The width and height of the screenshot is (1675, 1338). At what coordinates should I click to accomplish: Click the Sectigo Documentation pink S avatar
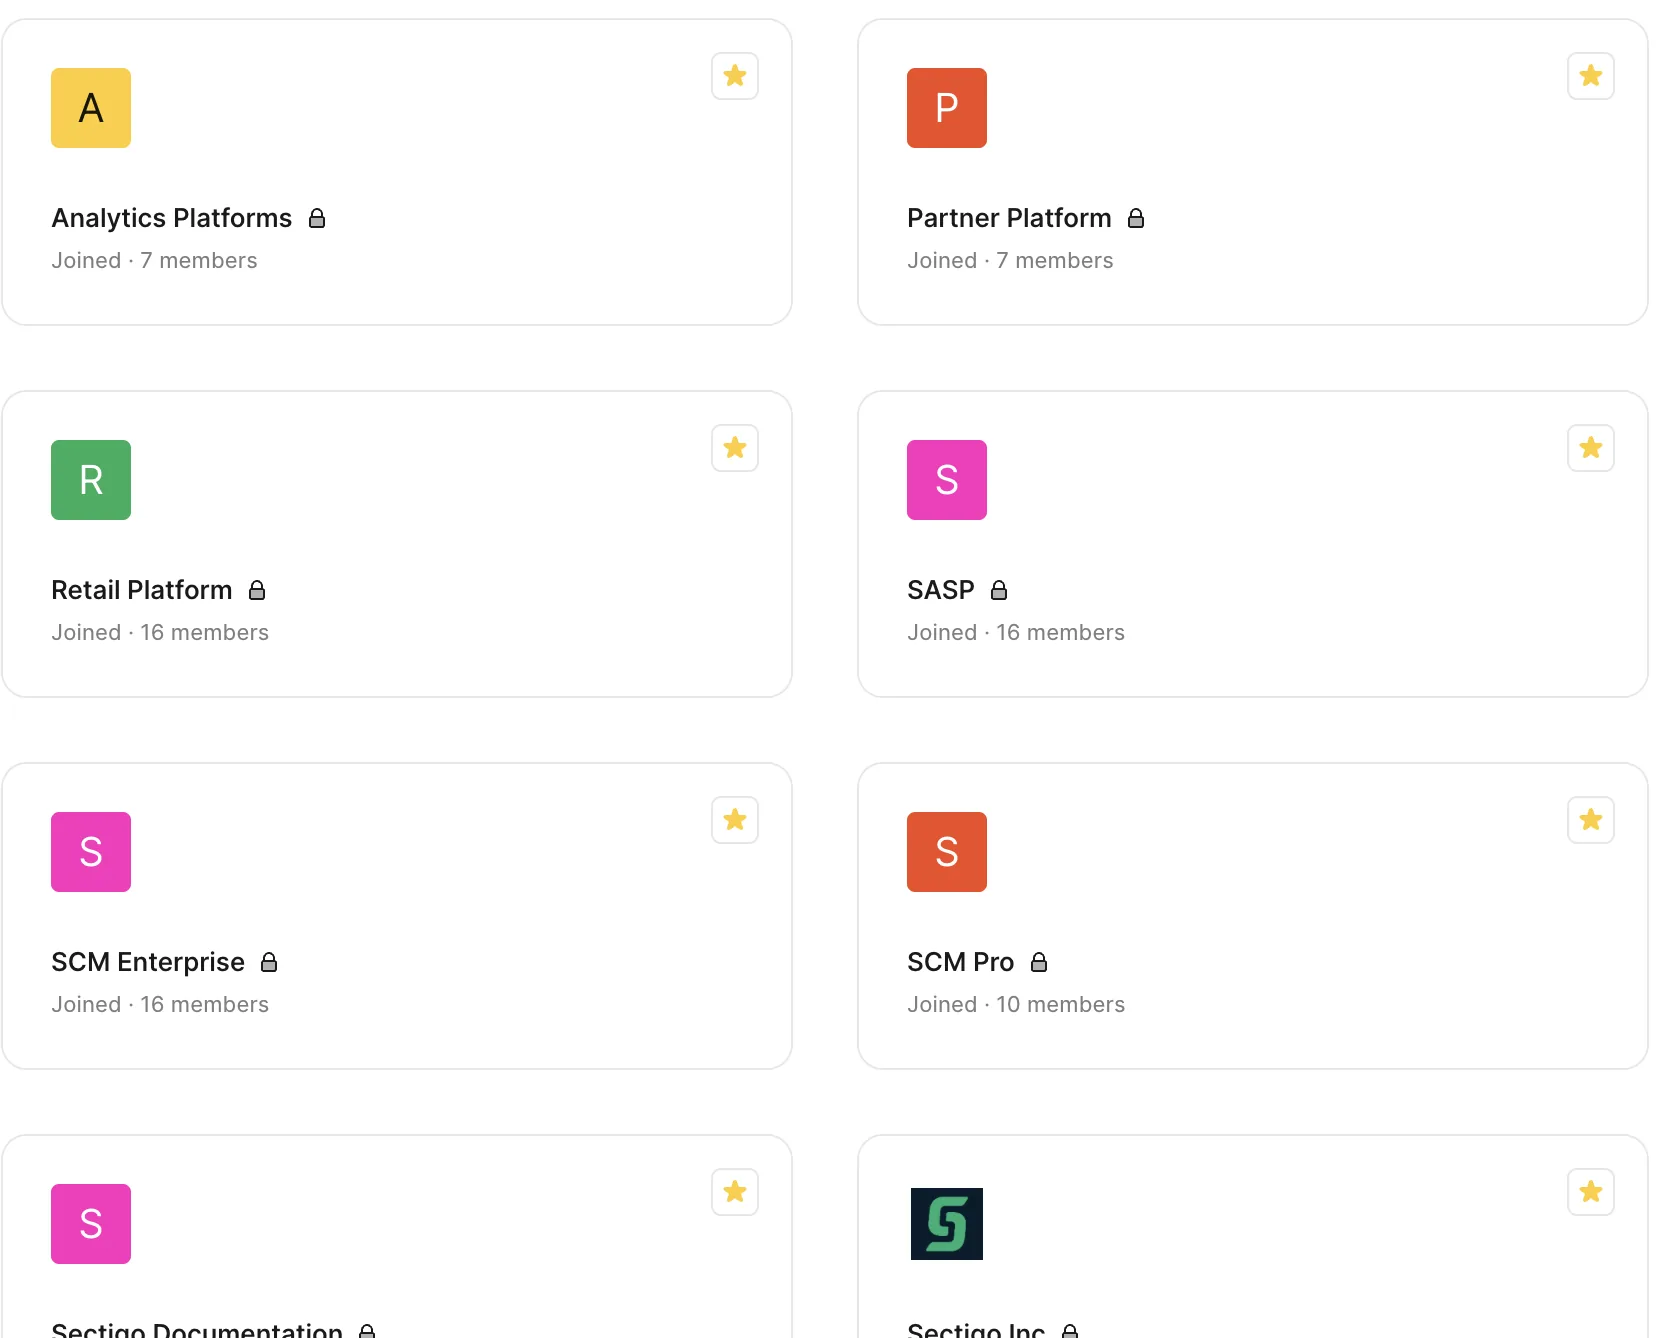click(91, 1224)
